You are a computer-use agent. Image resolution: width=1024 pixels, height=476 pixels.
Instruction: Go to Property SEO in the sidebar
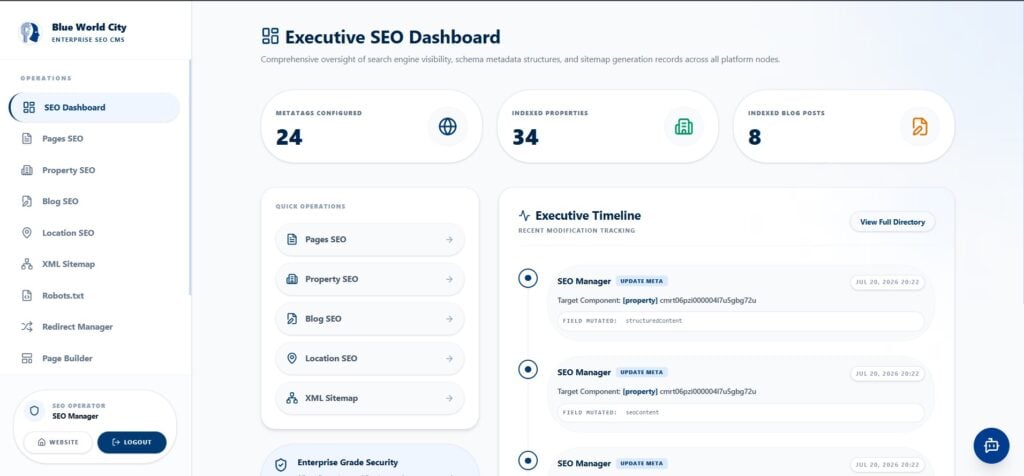[x=95, y=170]
